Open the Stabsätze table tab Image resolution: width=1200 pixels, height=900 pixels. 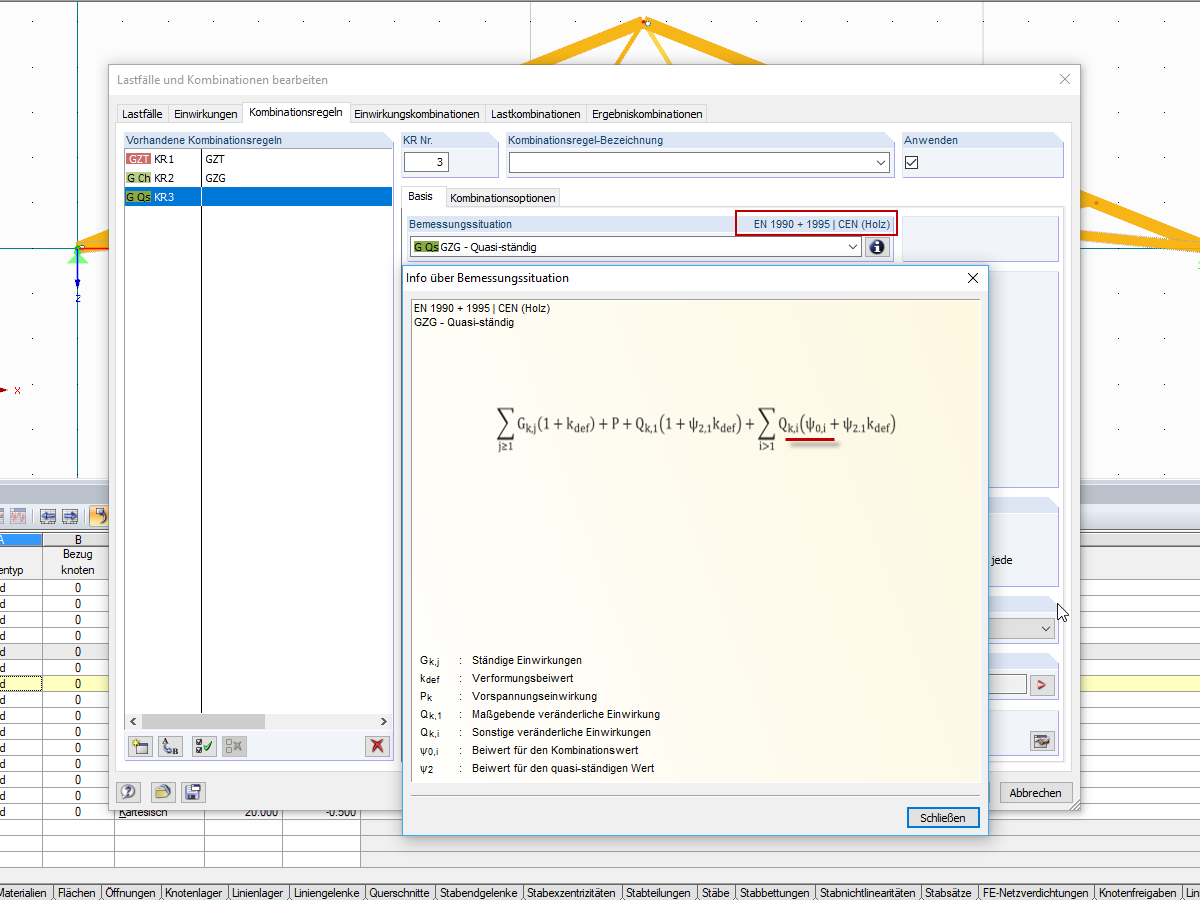(948, 893)
